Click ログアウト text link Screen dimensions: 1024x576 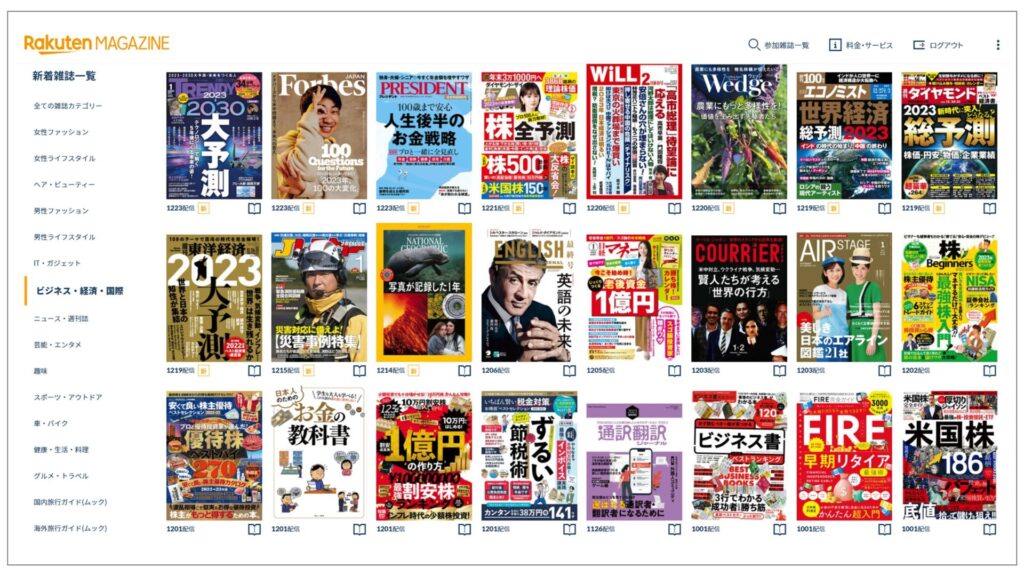[x=946, y=45]
